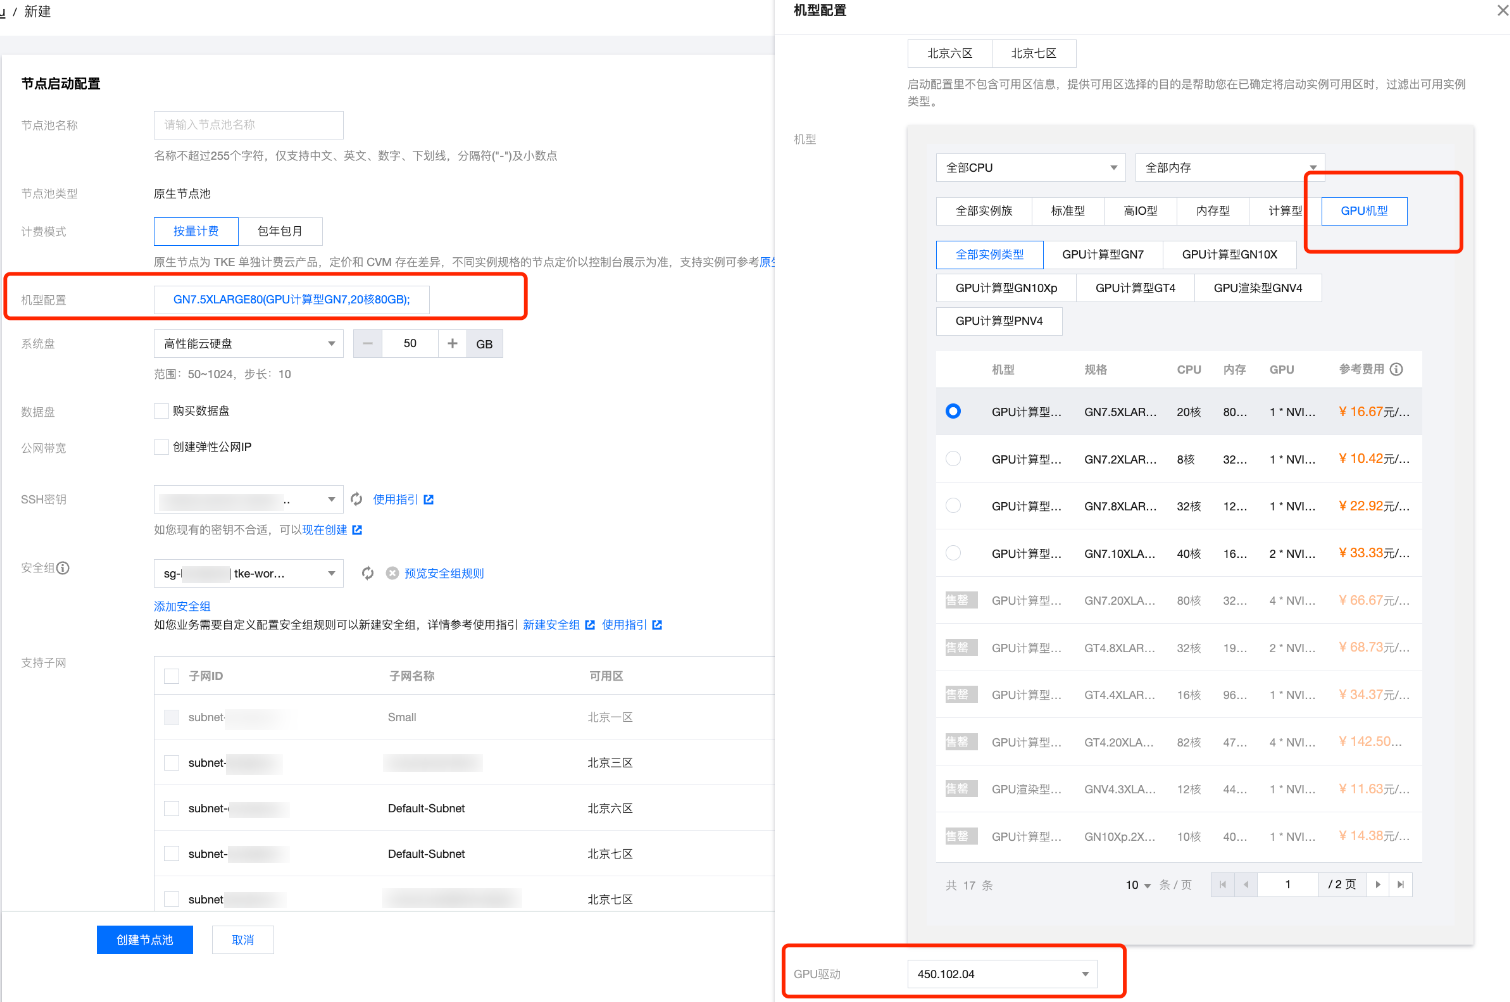Screen dimensions: 1510x1002
Task: Select the GN7.8XLAR 32核 instance radio
Action: click(953, 506)
